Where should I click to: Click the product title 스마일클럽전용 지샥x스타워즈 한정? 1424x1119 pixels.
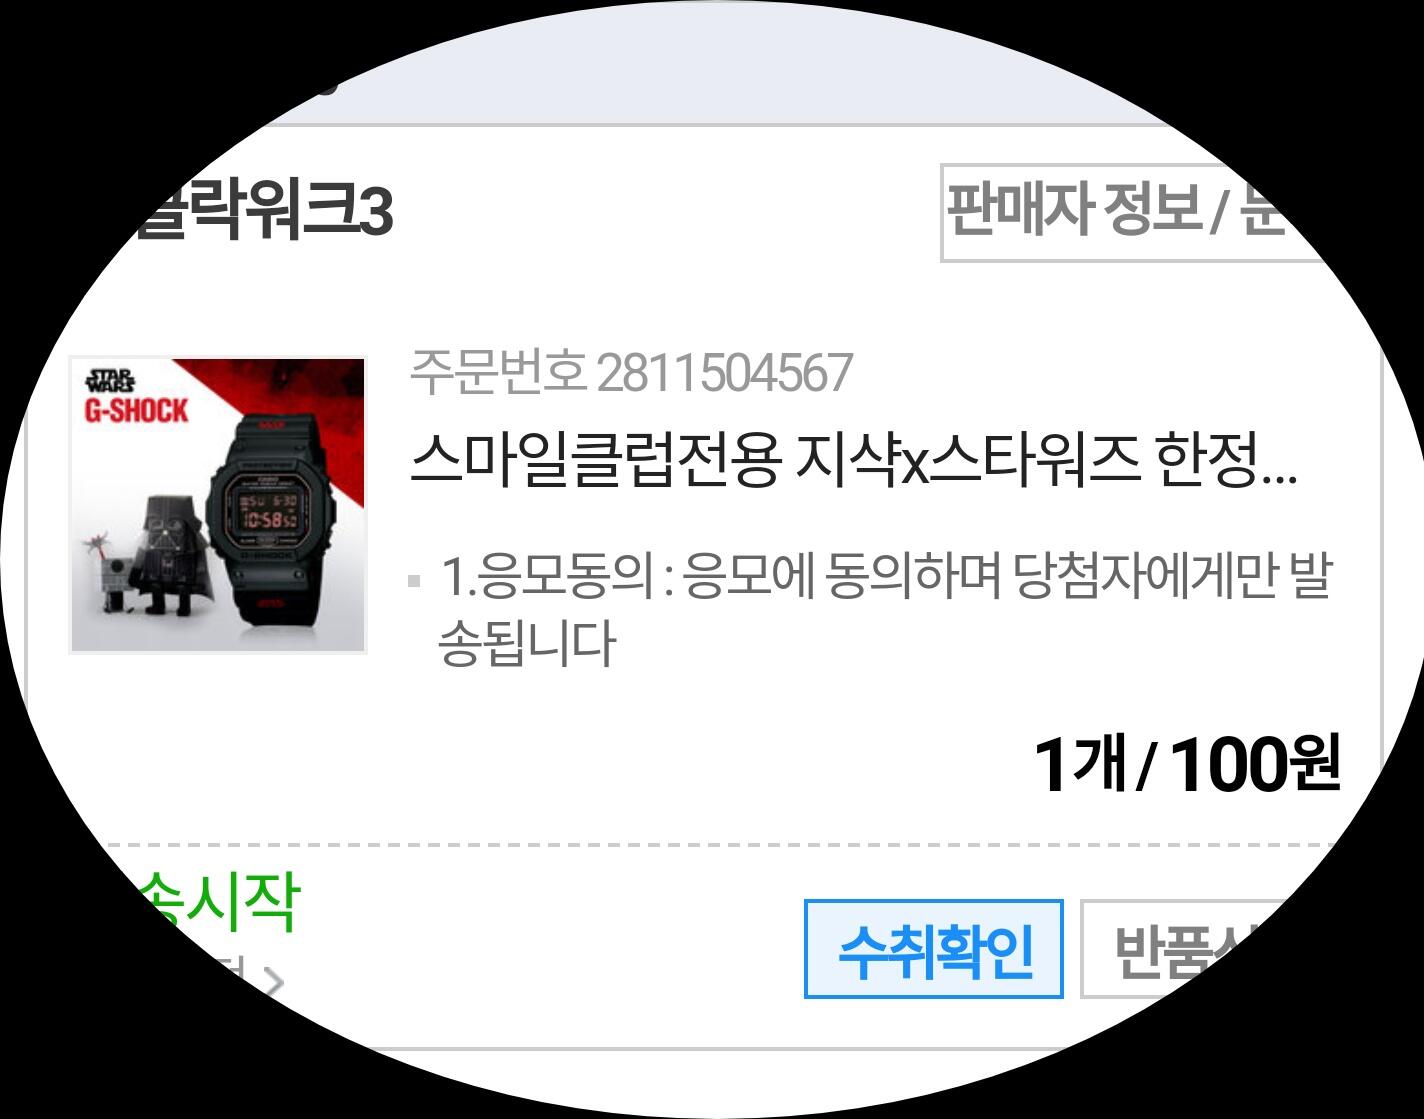[x=853, y=463]
